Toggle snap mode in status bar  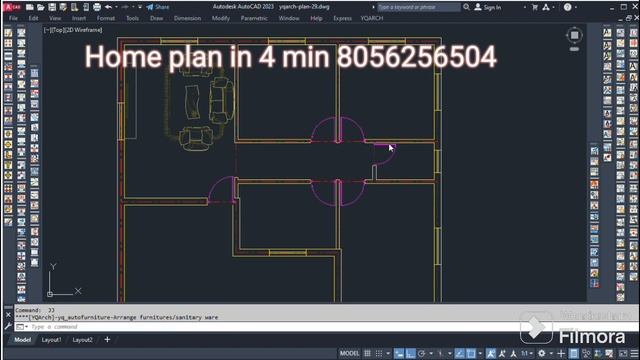coord(379,353)
